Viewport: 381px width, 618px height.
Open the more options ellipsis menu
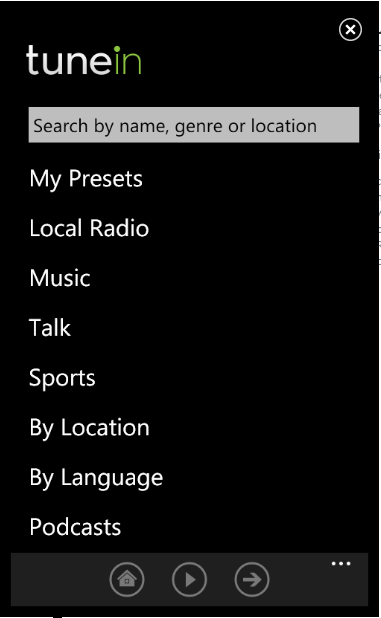[x=341, y=564]
